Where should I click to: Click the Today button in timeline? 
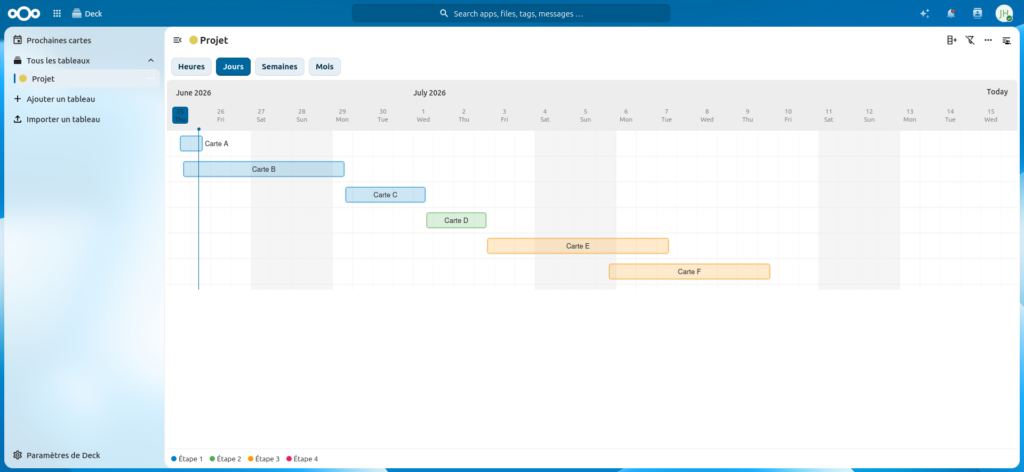(997, 92)
